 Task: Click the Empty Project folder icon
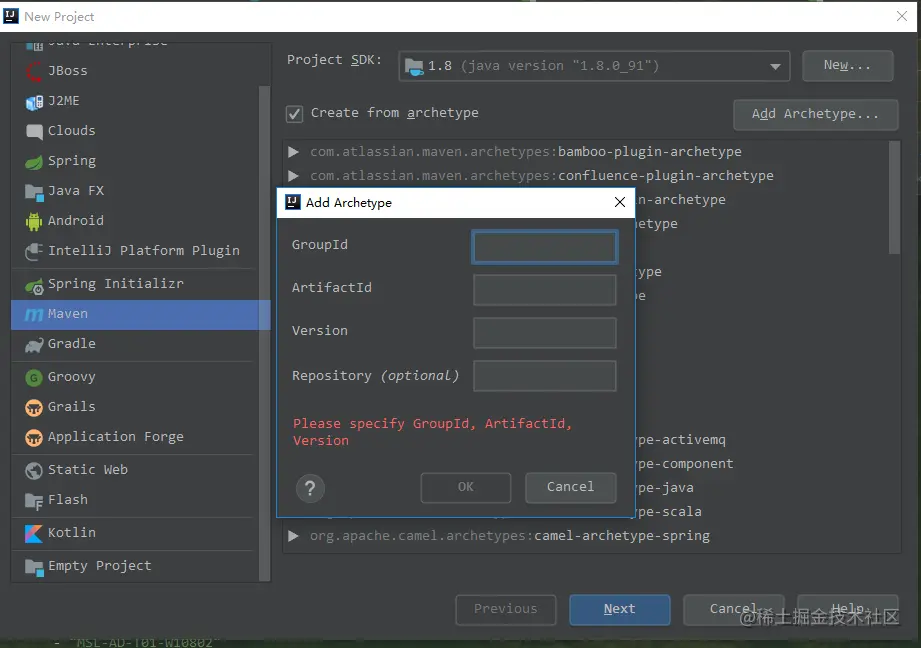(34, 568)
